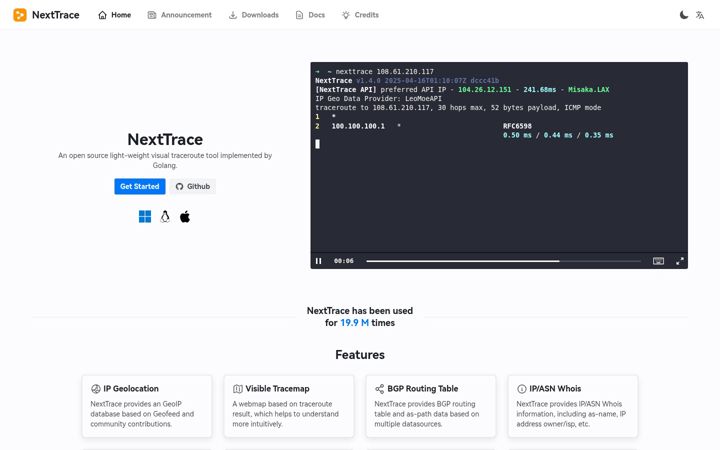This screenshot has height=450, width=720.
Task: Click the Visible Tracemap card title
Action: (277, 388)
